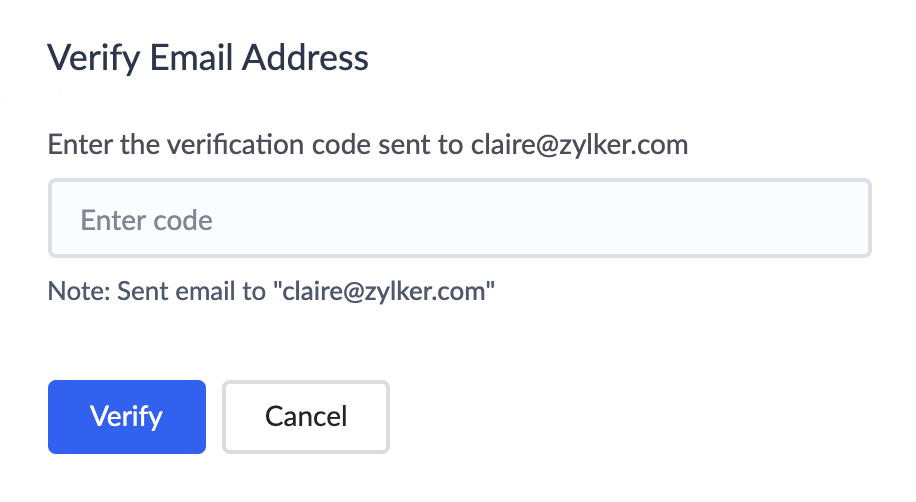Image resolution: width=916 pixels, height=502 pixels.
Task: Click the word Verify in heading
Action: point(94,58)
